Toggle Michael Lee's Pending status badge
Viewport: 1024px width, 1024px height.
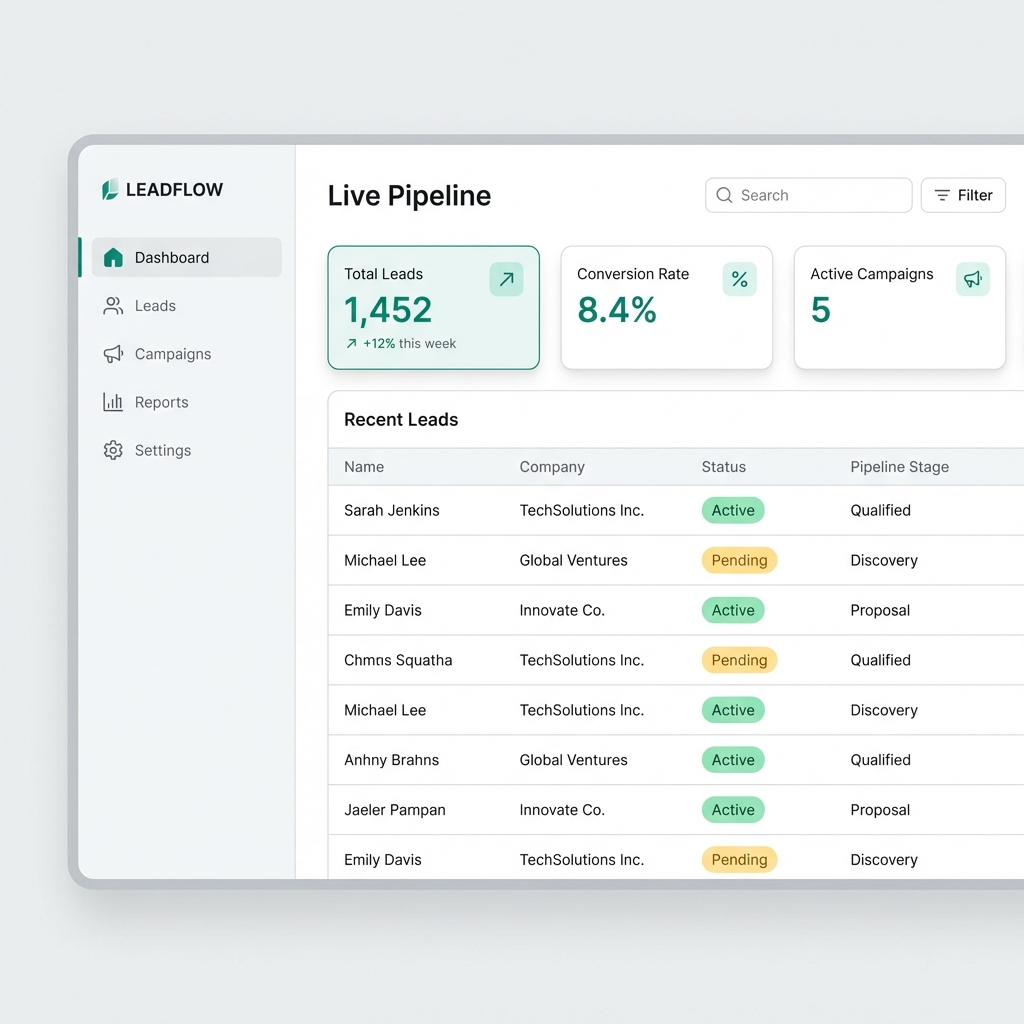(x=739, y=560)
